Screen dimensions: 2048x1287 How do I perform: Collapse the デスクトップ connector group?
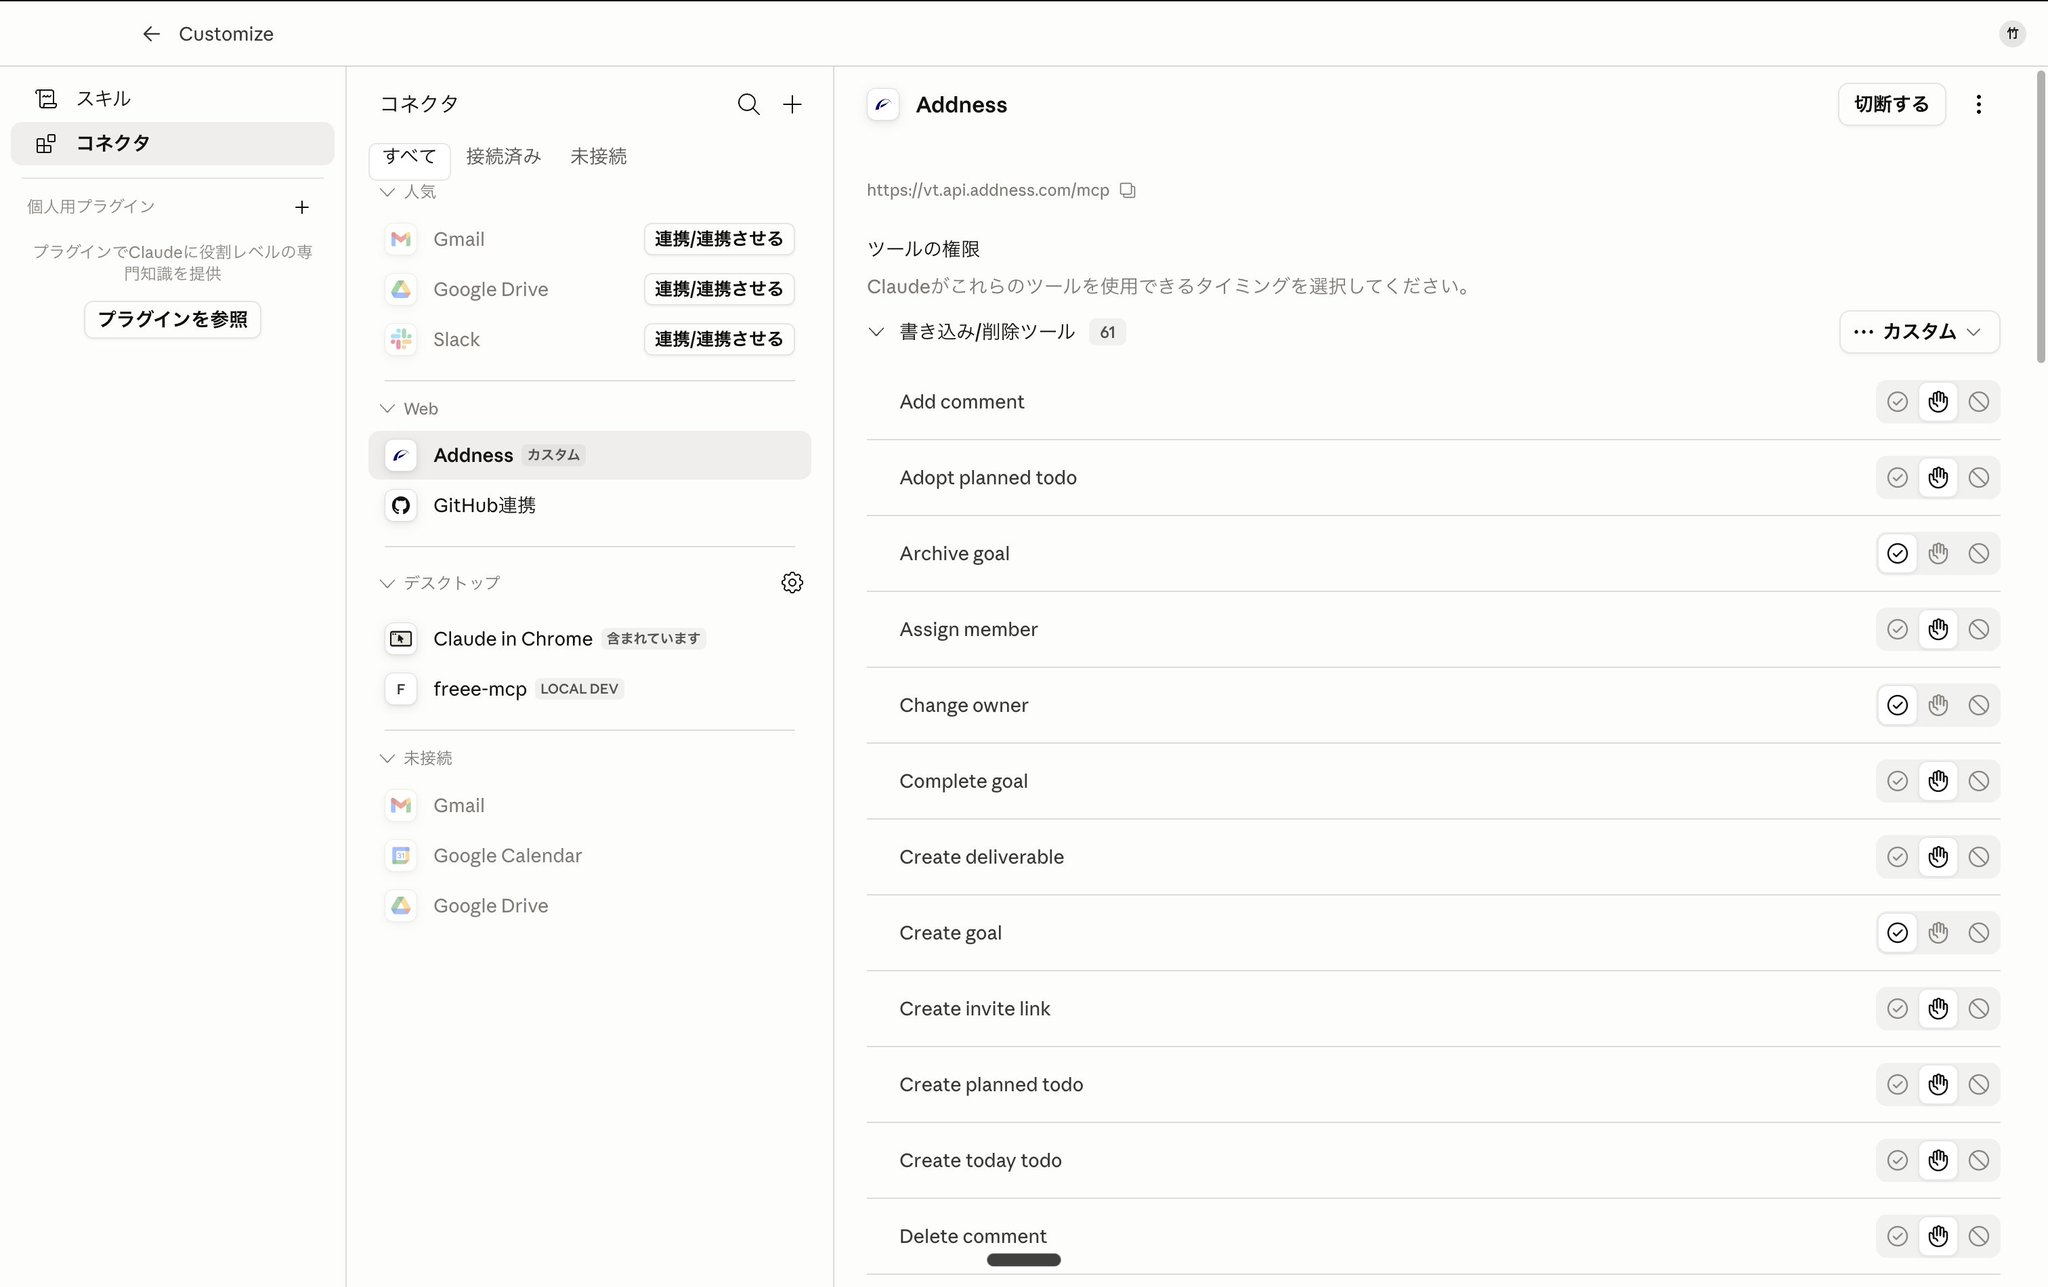(x=387, y=583)
